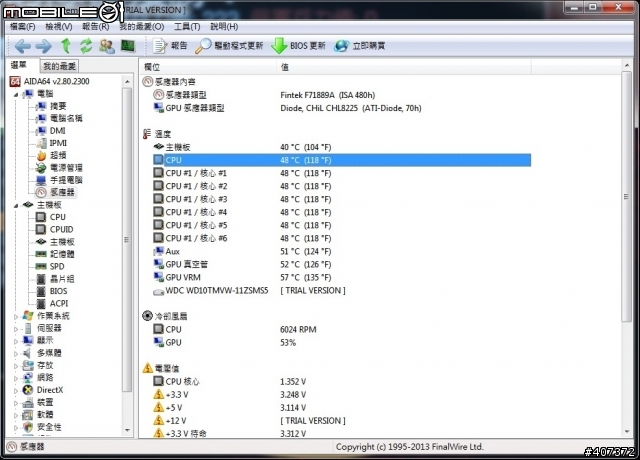The height and width of the screenshot is (460, 640).
Task: Select the highlighted CPU temperature row
Action: pos(342,160)
